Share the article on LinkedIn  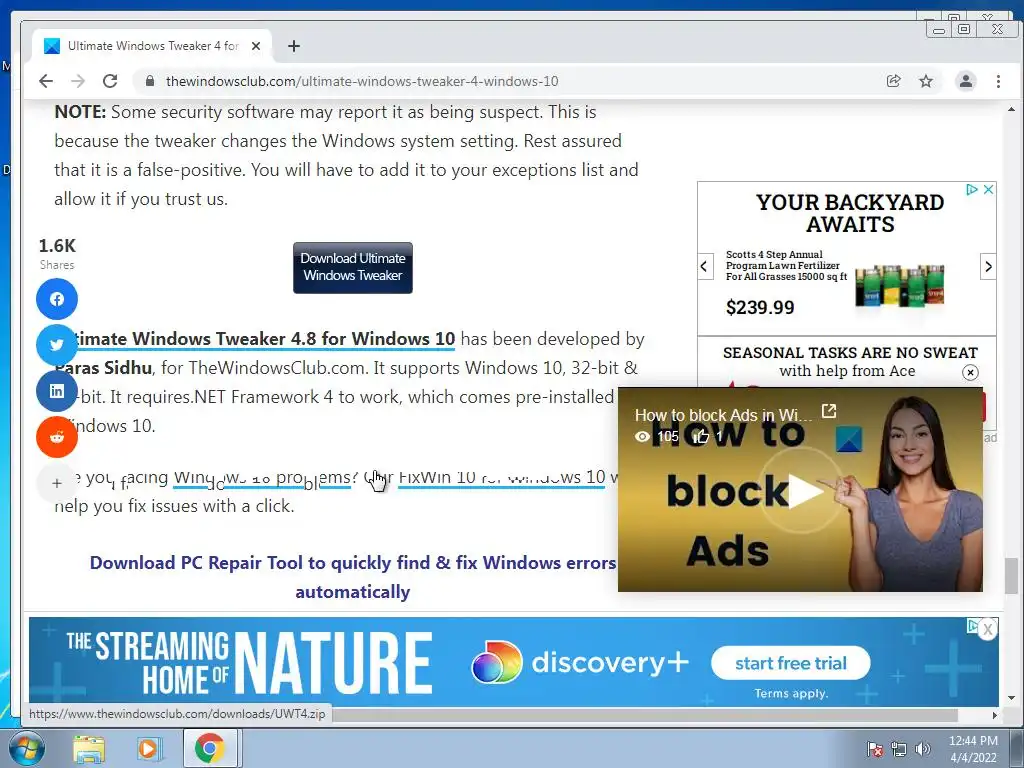pos(57,391)
